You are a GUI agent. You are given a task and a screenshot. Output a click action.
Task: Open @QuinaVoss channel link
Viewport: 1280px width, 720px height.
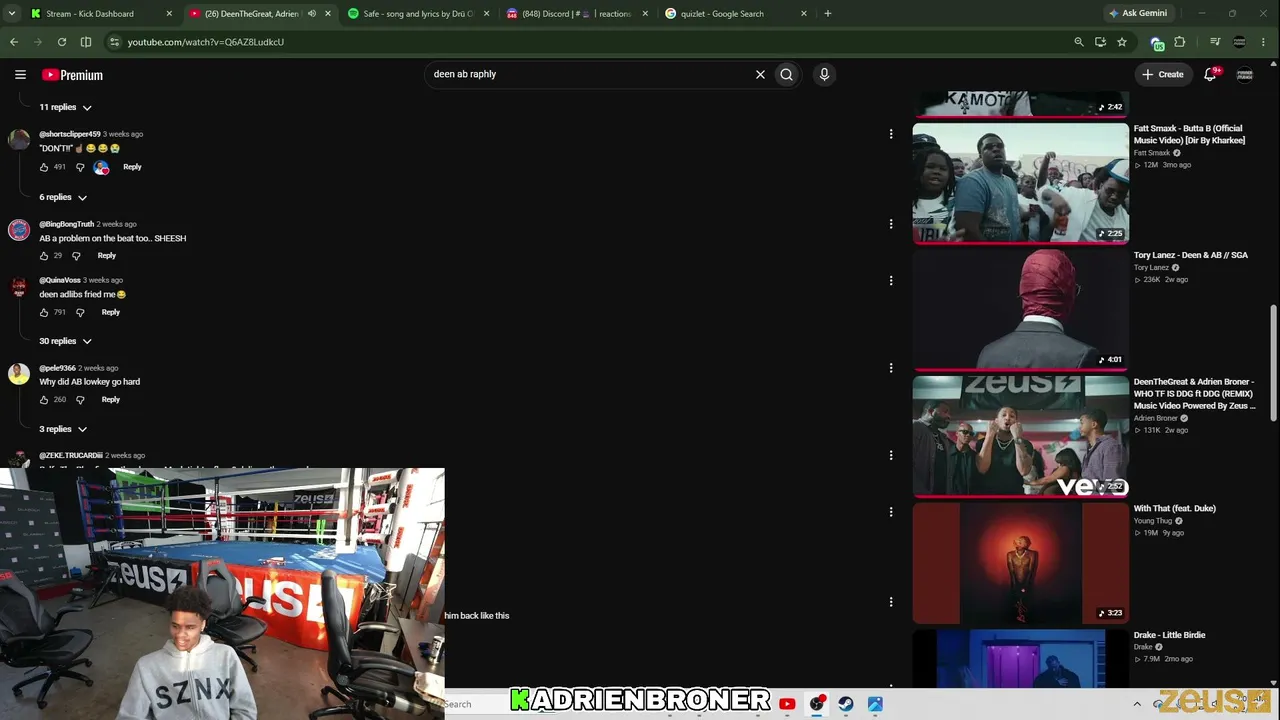pos(60,280)
